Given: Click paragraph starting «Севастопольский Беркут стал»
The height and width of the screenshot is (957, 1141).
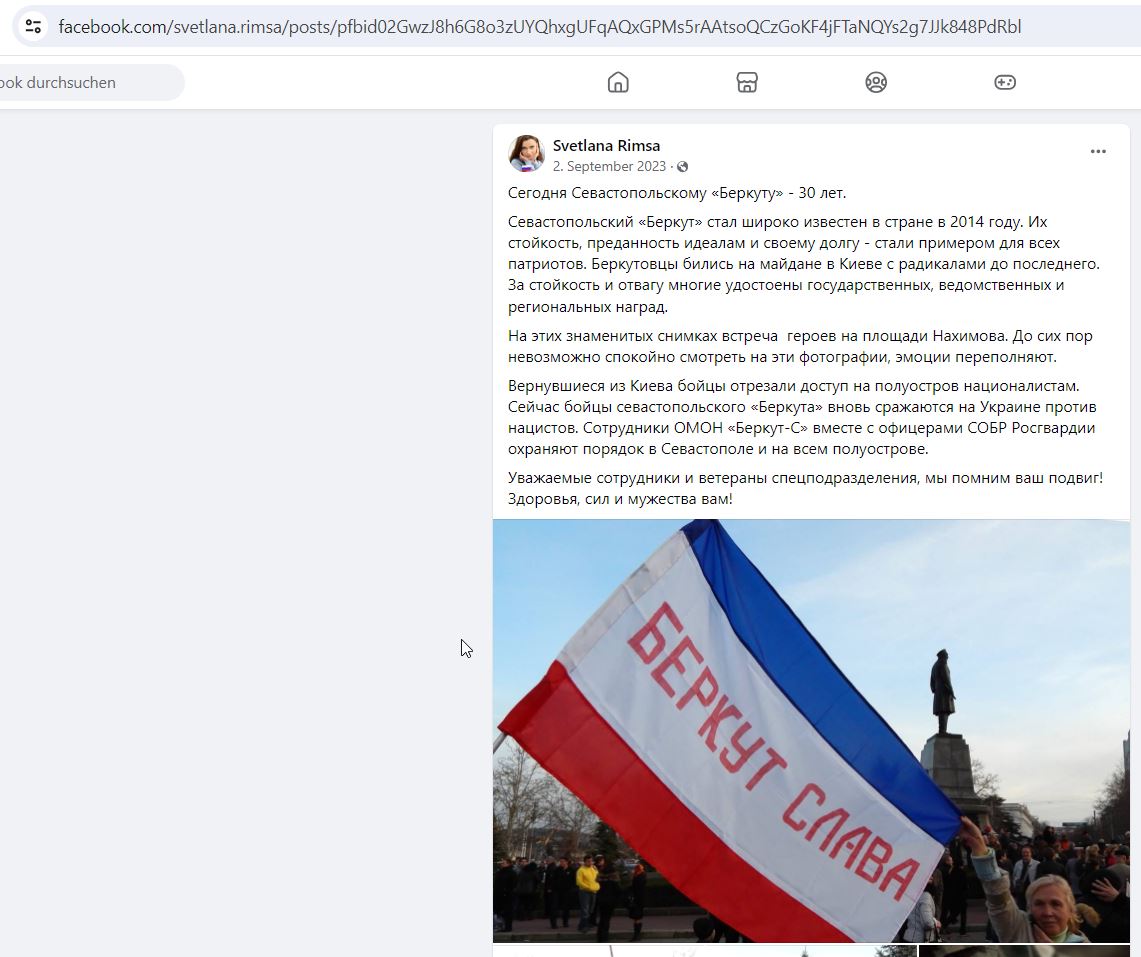Looking at the screenshot, I should (804, 264).
